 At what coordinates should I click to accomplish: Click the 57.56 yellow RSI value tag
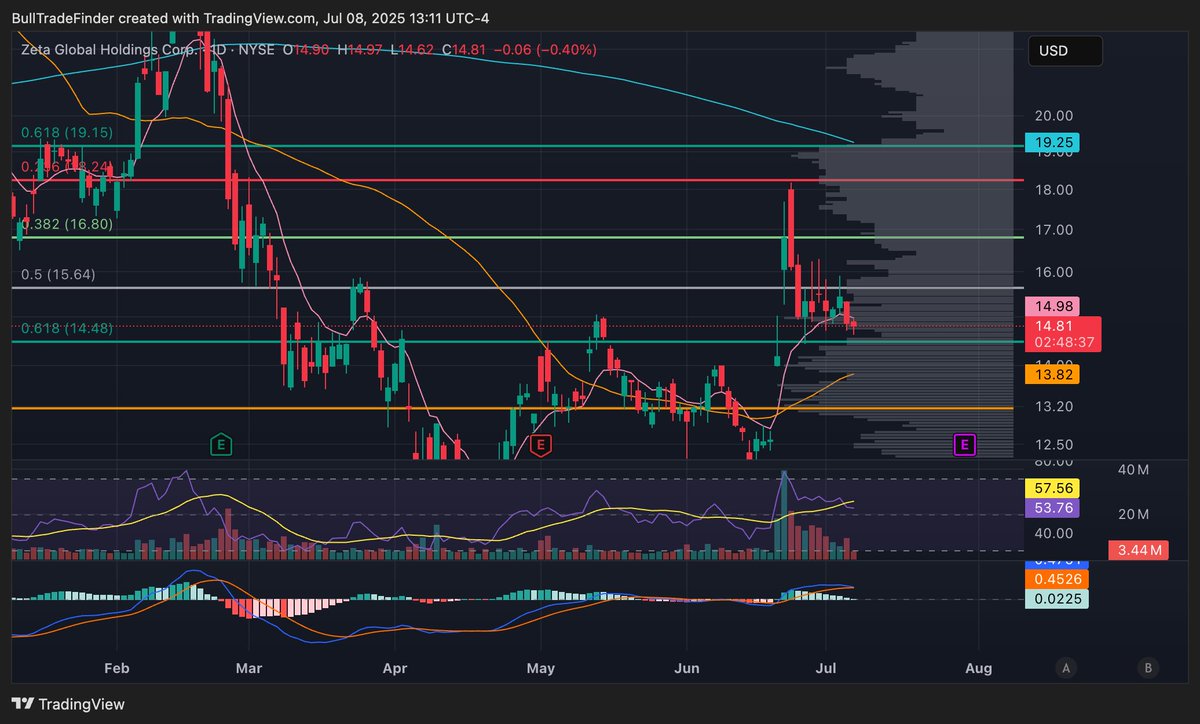pyautogui.click(x=1053, y=489)
